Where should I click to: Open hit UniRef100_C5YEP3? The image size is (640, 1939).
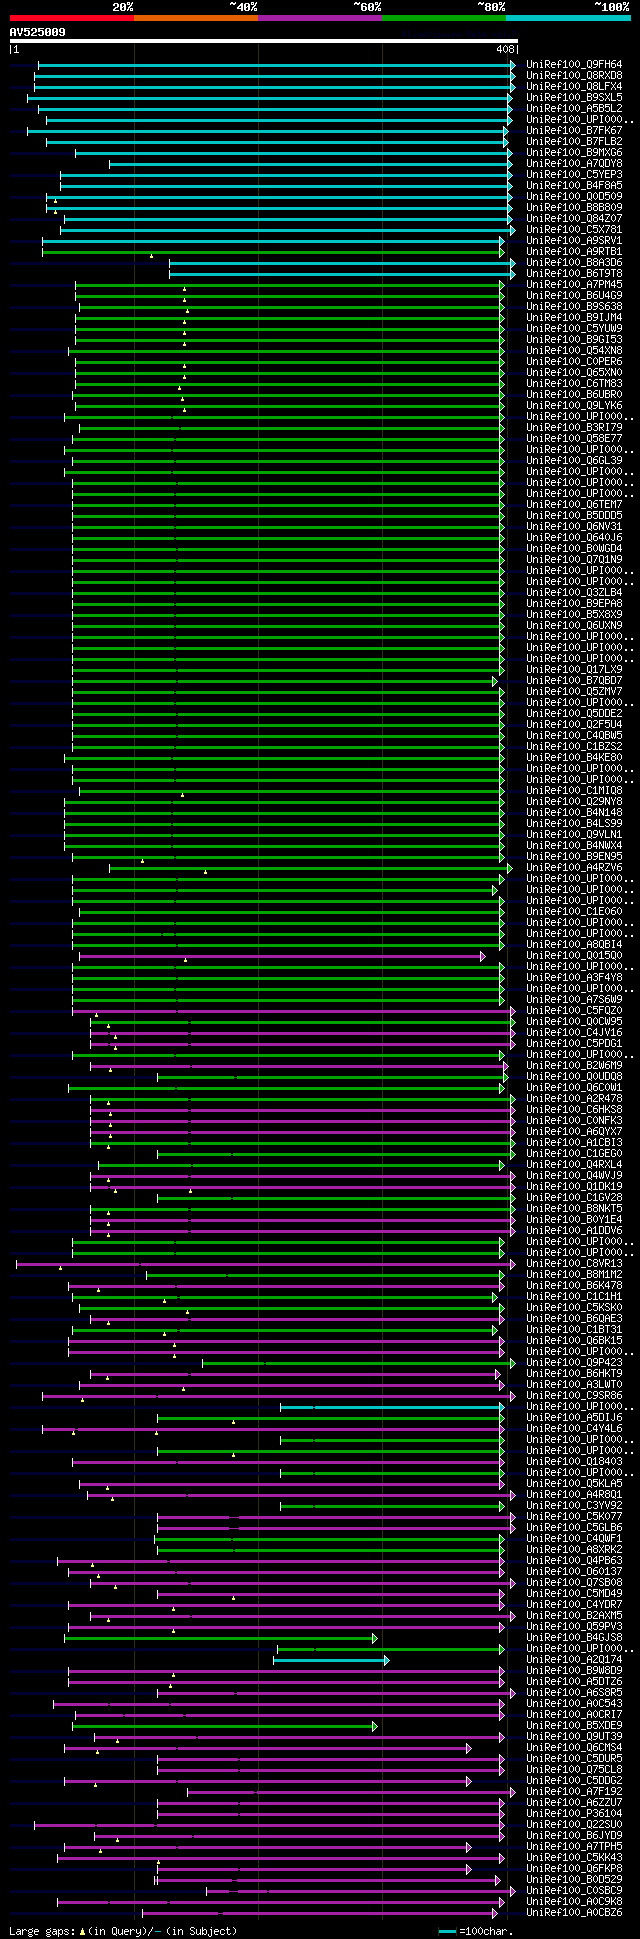(574, 175)
